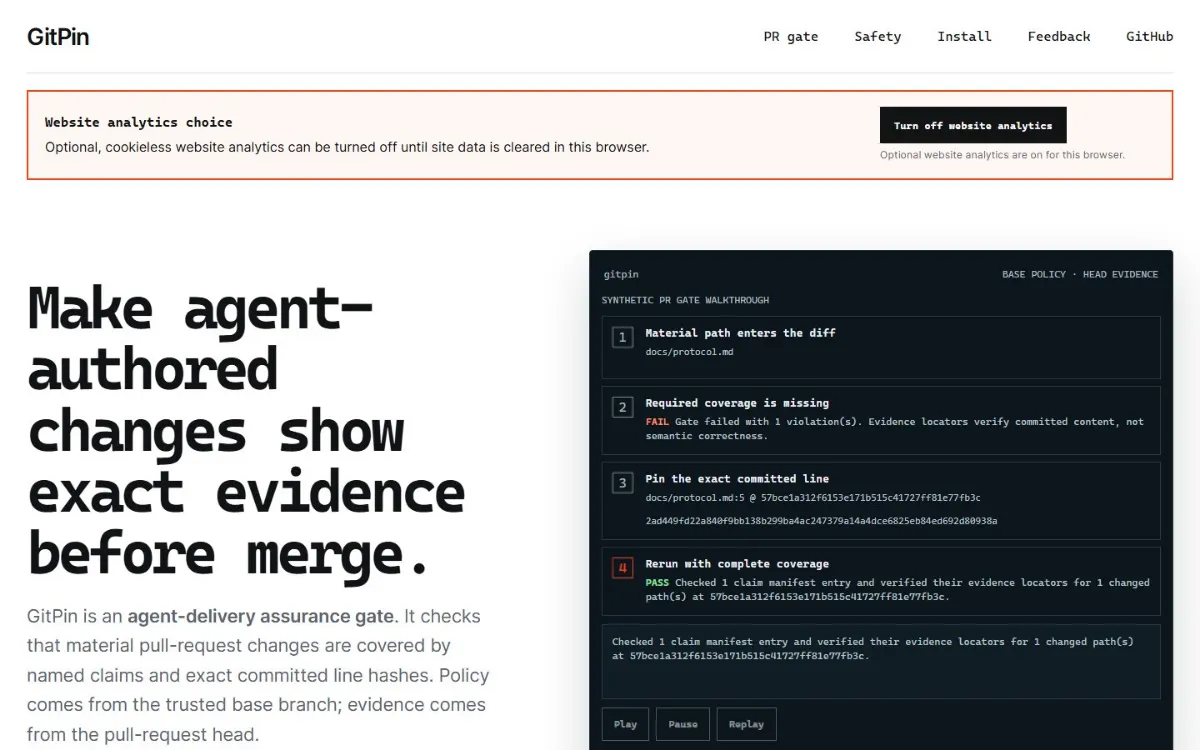Click 'Website analytics choice' heading
1200x750 pixels.
click(139, 122)
